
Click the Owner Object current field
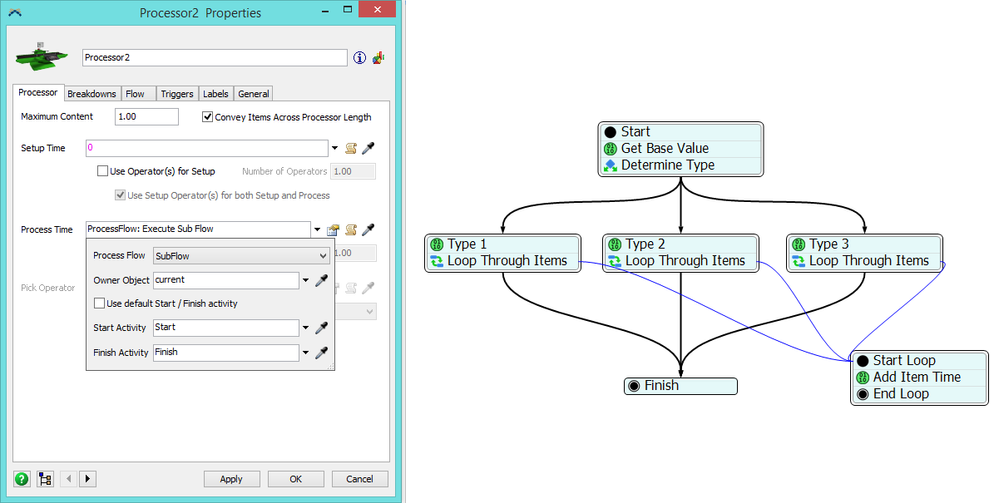[x=226, y=280]
